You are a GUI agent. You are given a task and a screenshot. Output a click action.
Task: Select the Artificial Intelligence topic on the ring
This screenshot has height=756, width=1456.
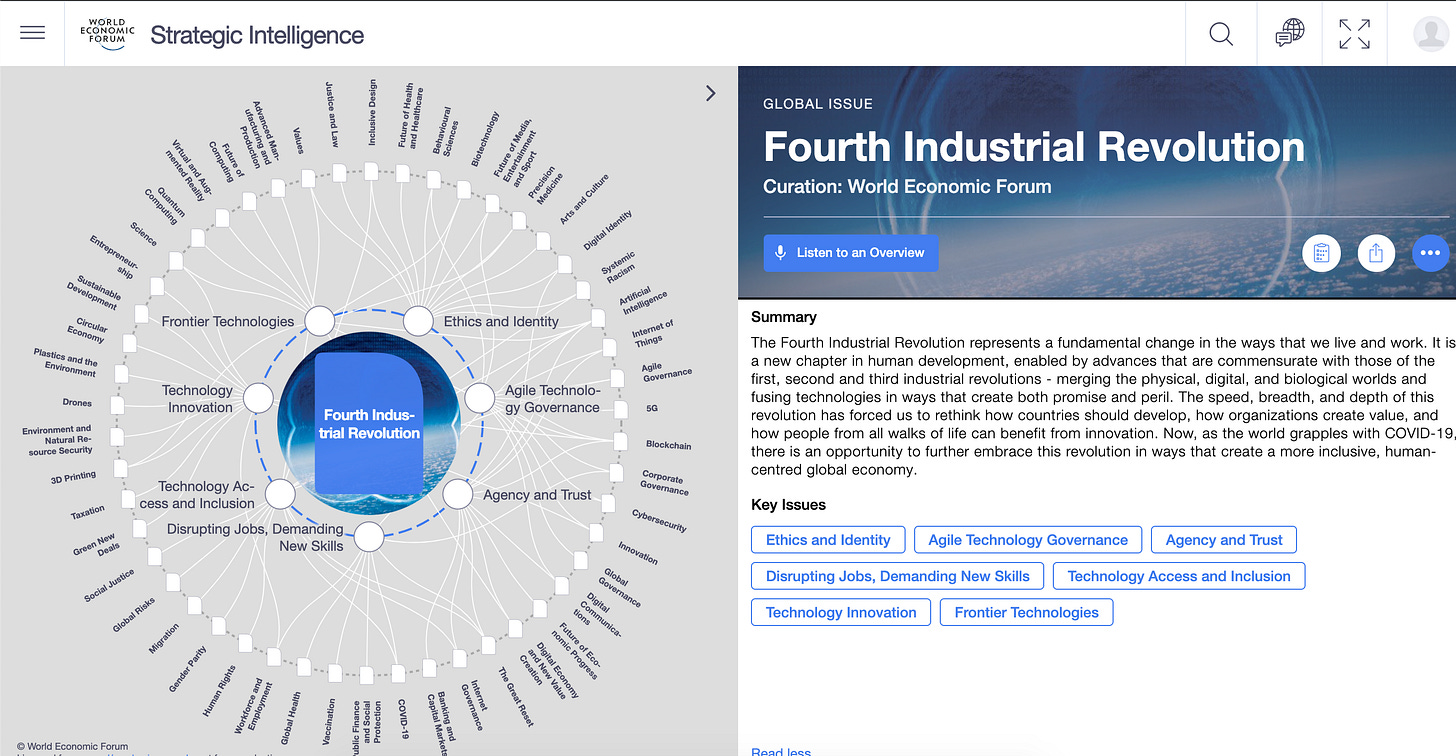642,299
